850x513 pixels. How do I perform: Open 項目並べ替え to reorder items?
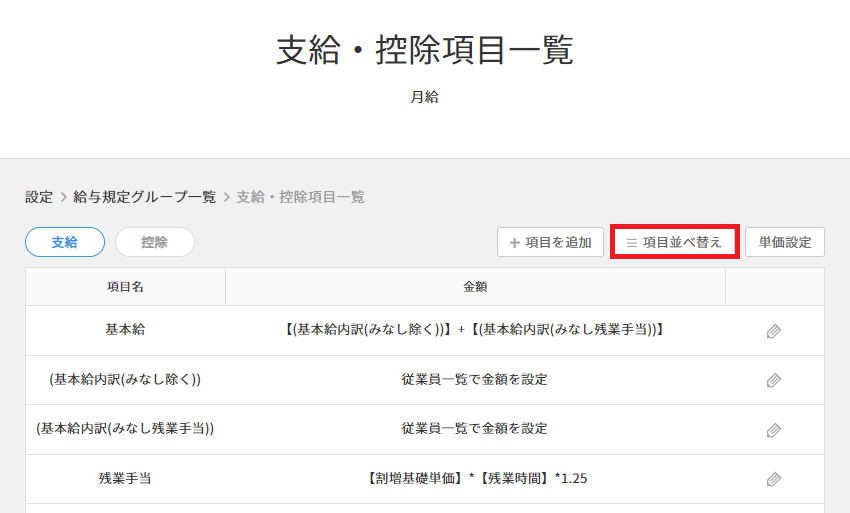coord(674,242)
